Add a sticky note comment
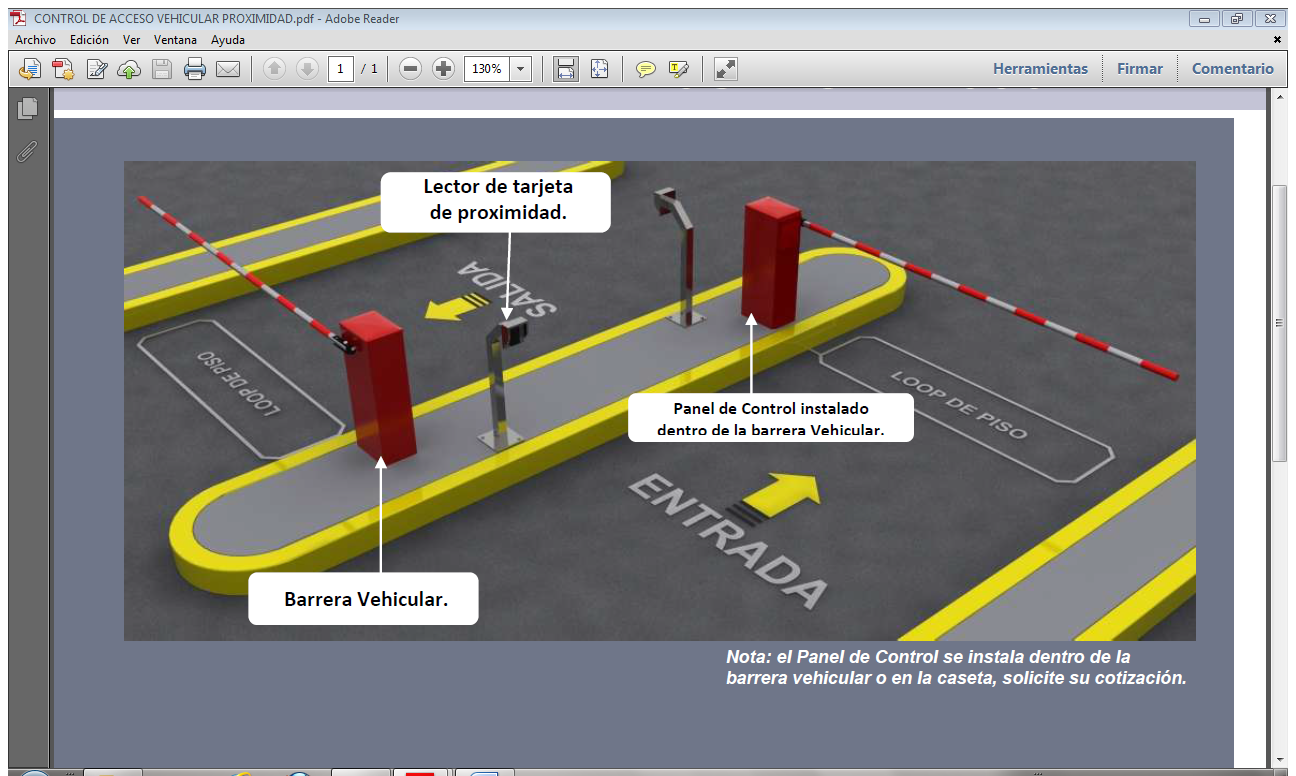1296x776 pixels. click(x=646, y=69)
